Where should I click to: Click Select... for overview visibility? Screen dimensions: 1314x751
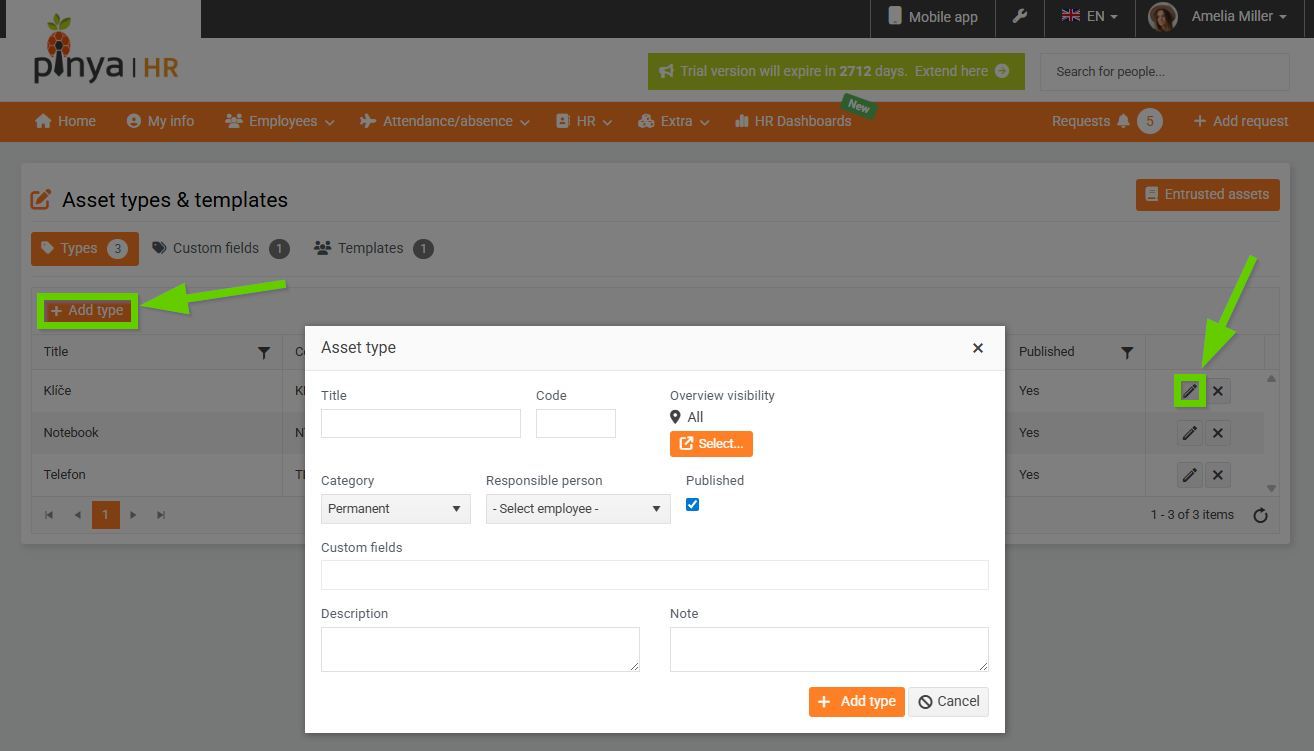pyautogui.click(x=711, y=444)
